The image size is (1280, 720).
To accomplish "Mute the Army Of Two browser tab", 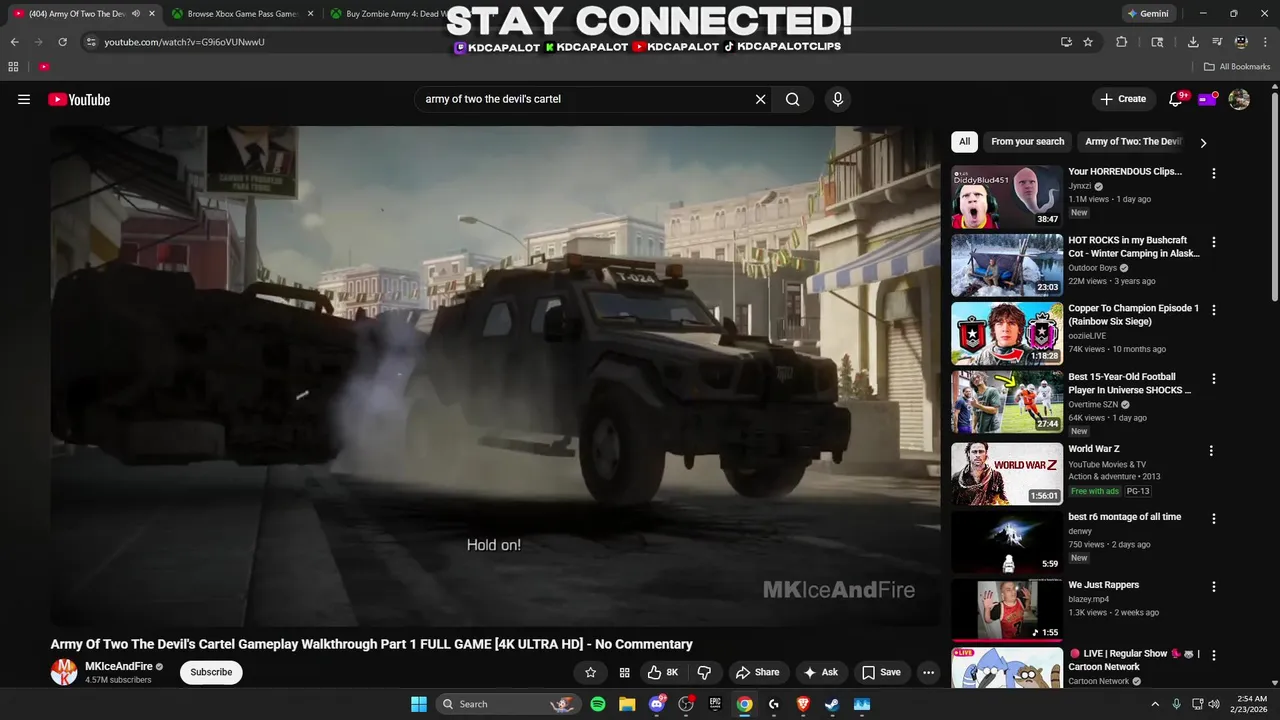I will (135, 14).
